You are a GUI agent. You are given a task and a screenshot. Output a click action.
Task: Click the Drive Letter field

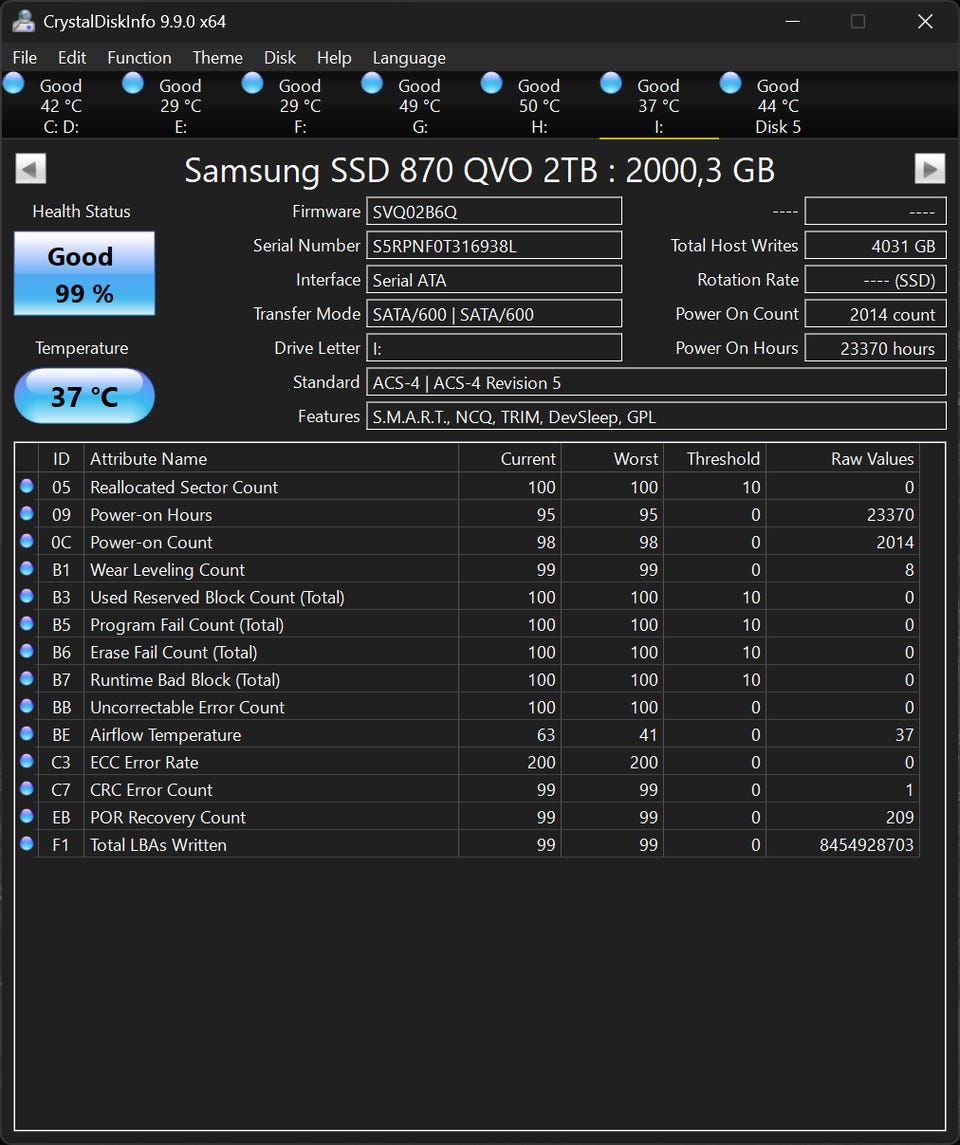(x=494, y=348)
